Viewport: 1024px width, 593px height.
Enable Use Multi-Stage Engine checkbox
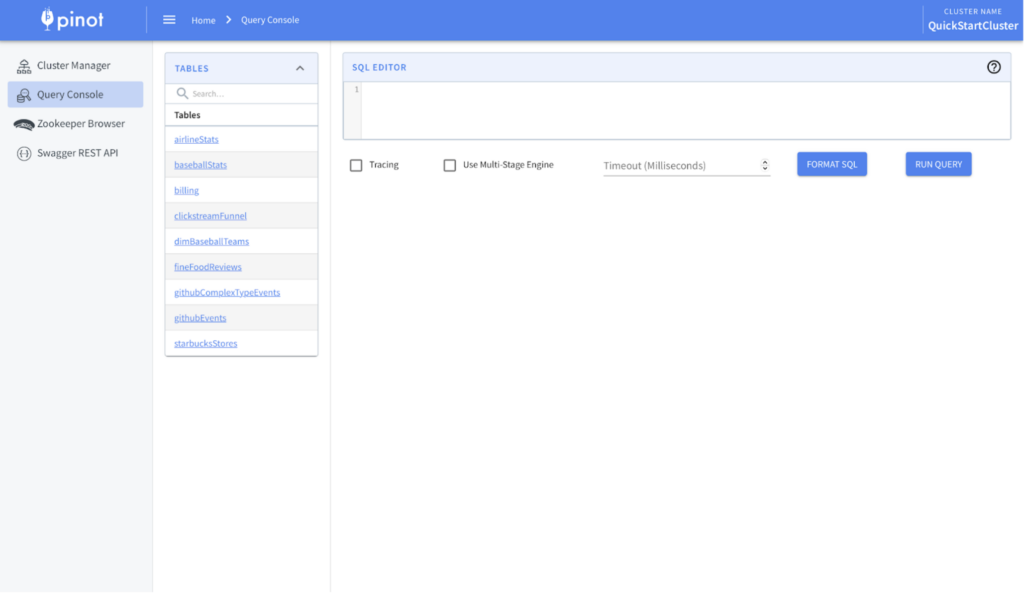pyautogui.click(x=450, y=165)
